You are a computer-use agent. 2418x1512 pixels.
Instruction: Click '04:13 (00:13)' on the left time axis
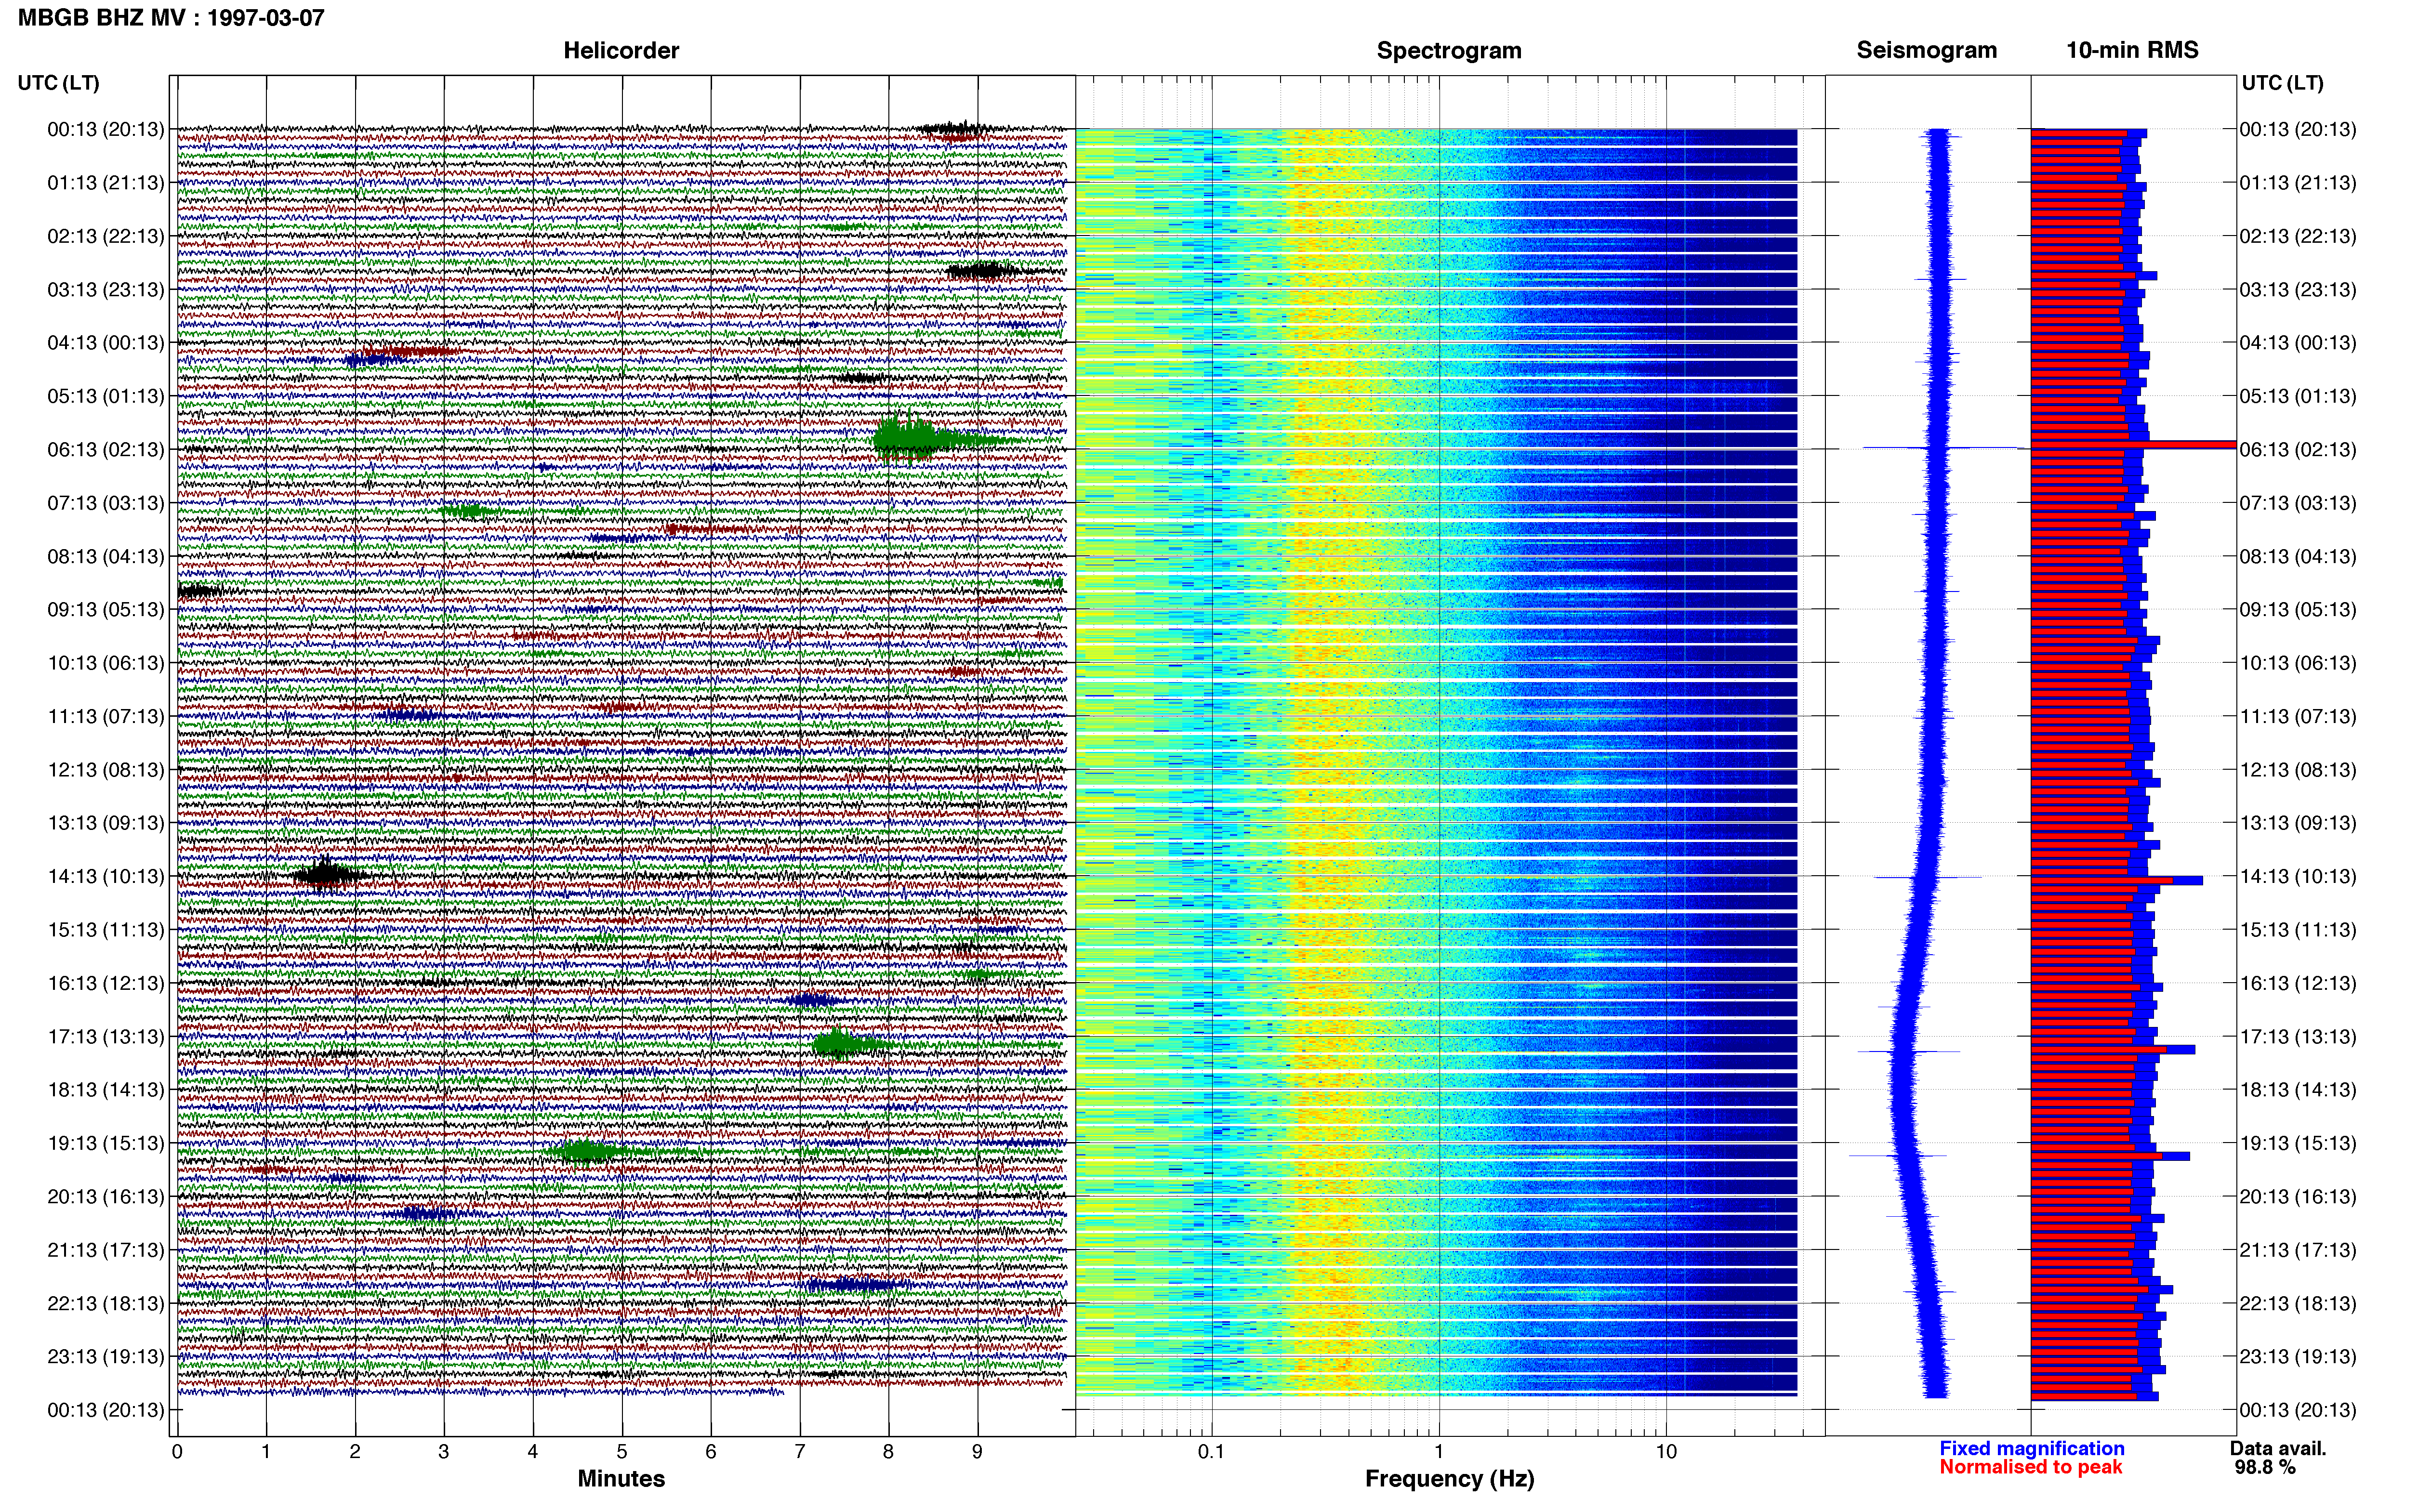point(106,343)
